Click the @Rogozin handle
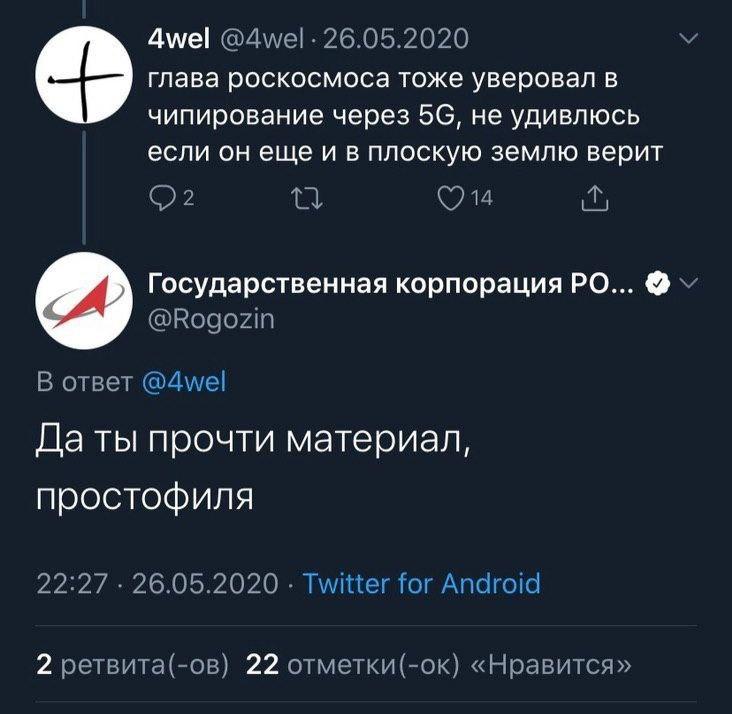732x714 pixels. 210,318
